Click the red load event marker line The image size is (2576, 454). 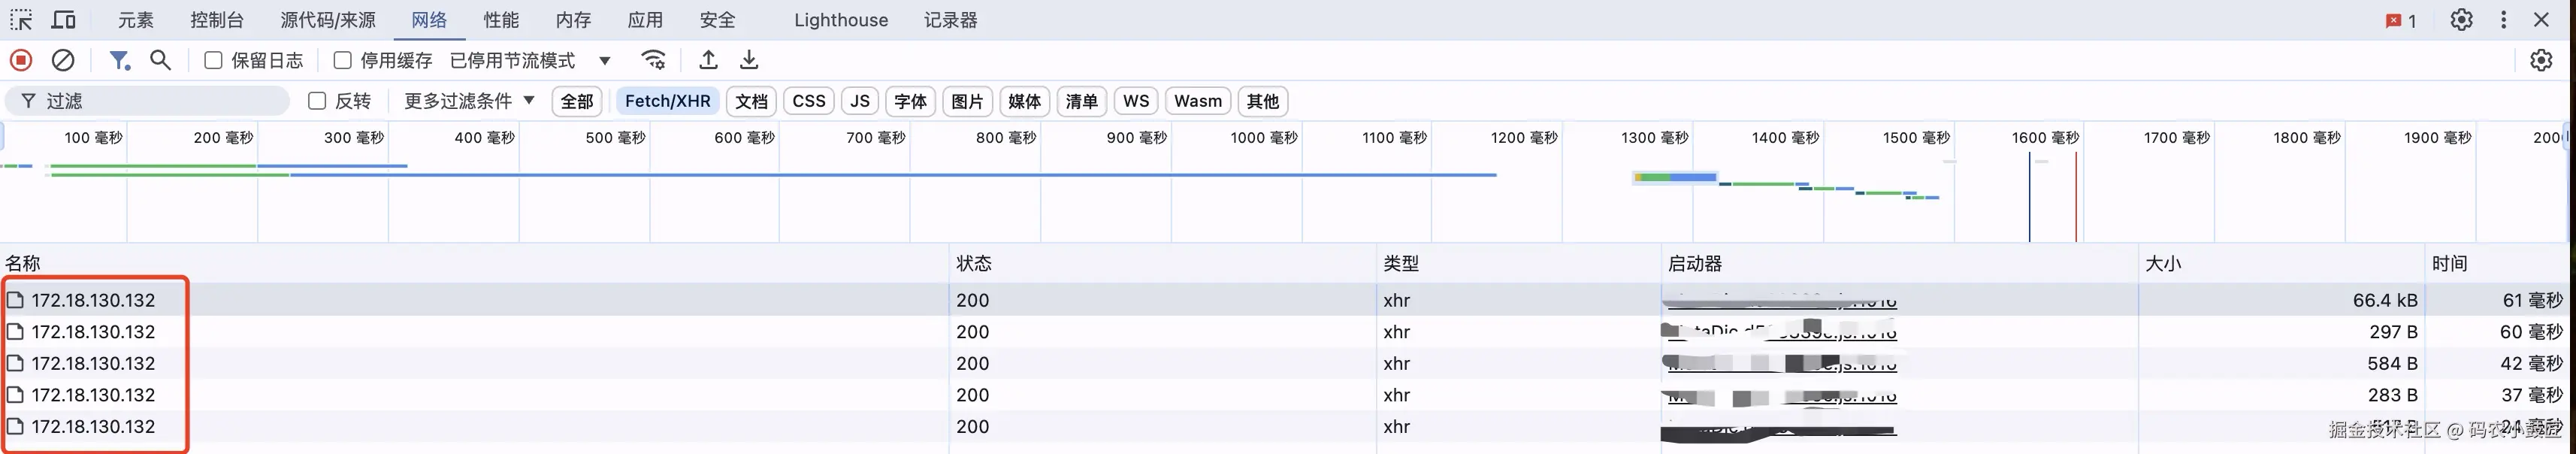[2076, 196]
